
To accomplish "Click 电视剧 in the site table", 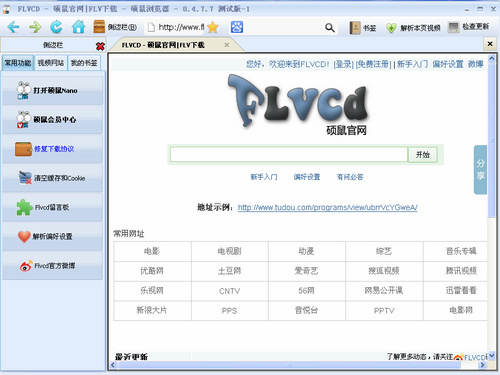I will point(229,251).
